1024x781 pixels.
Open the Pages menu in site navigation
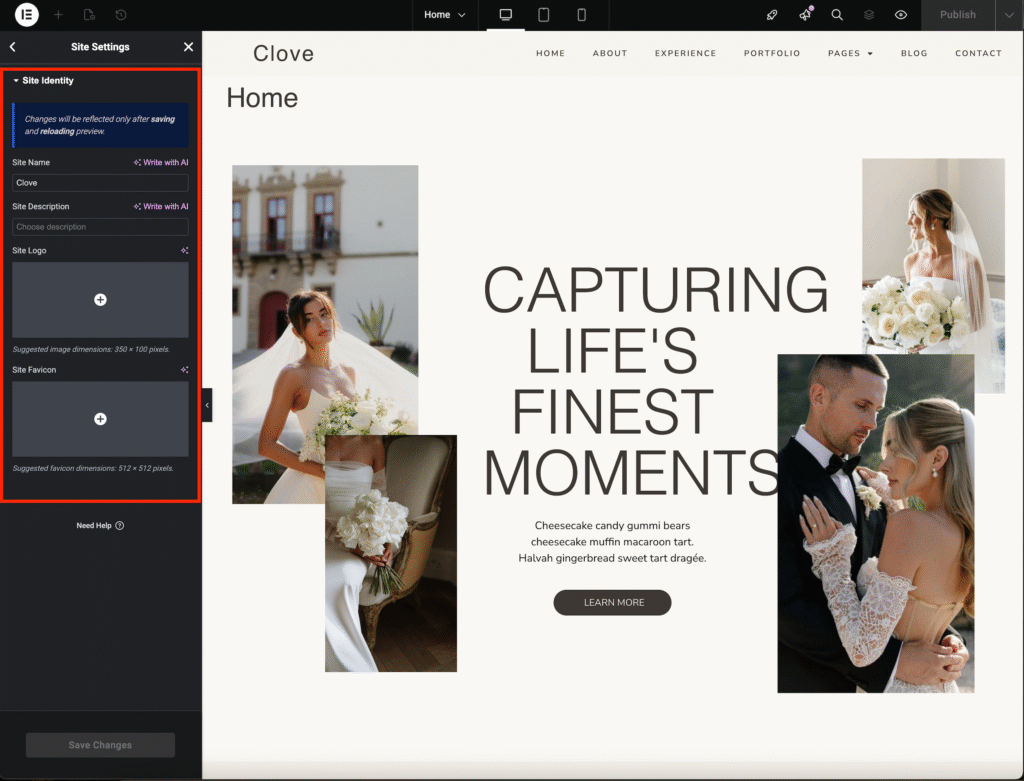coord(850,53)
